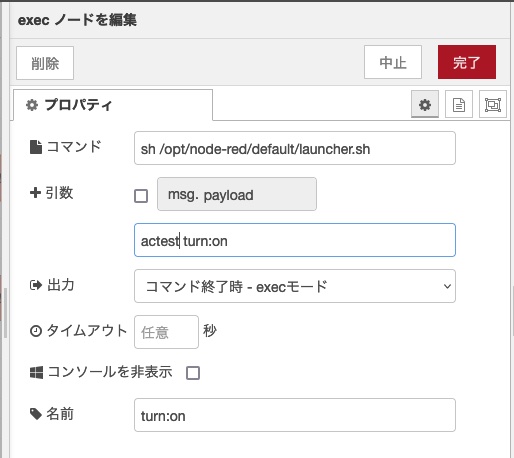Click the タイムアウト seconds field
This screenshot has width=514, height=458.
[166, 332]
